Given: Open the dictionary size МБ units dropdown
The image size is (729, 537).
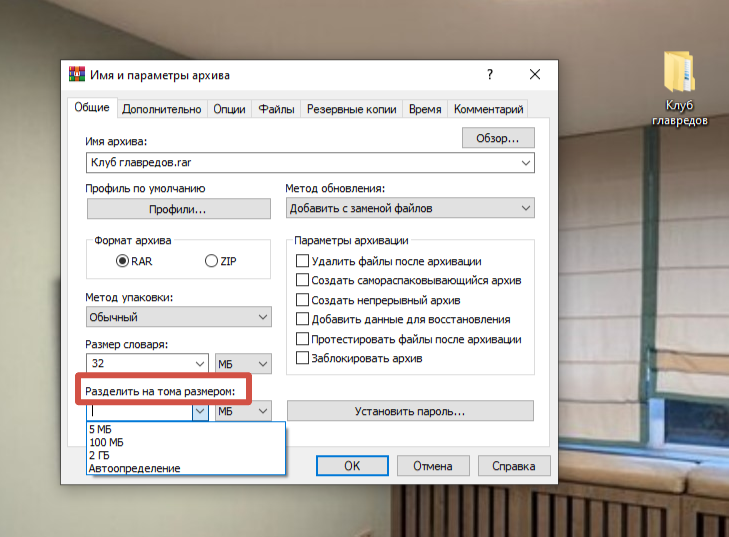Looking at the screenshot, I should (x=243, y=364).
